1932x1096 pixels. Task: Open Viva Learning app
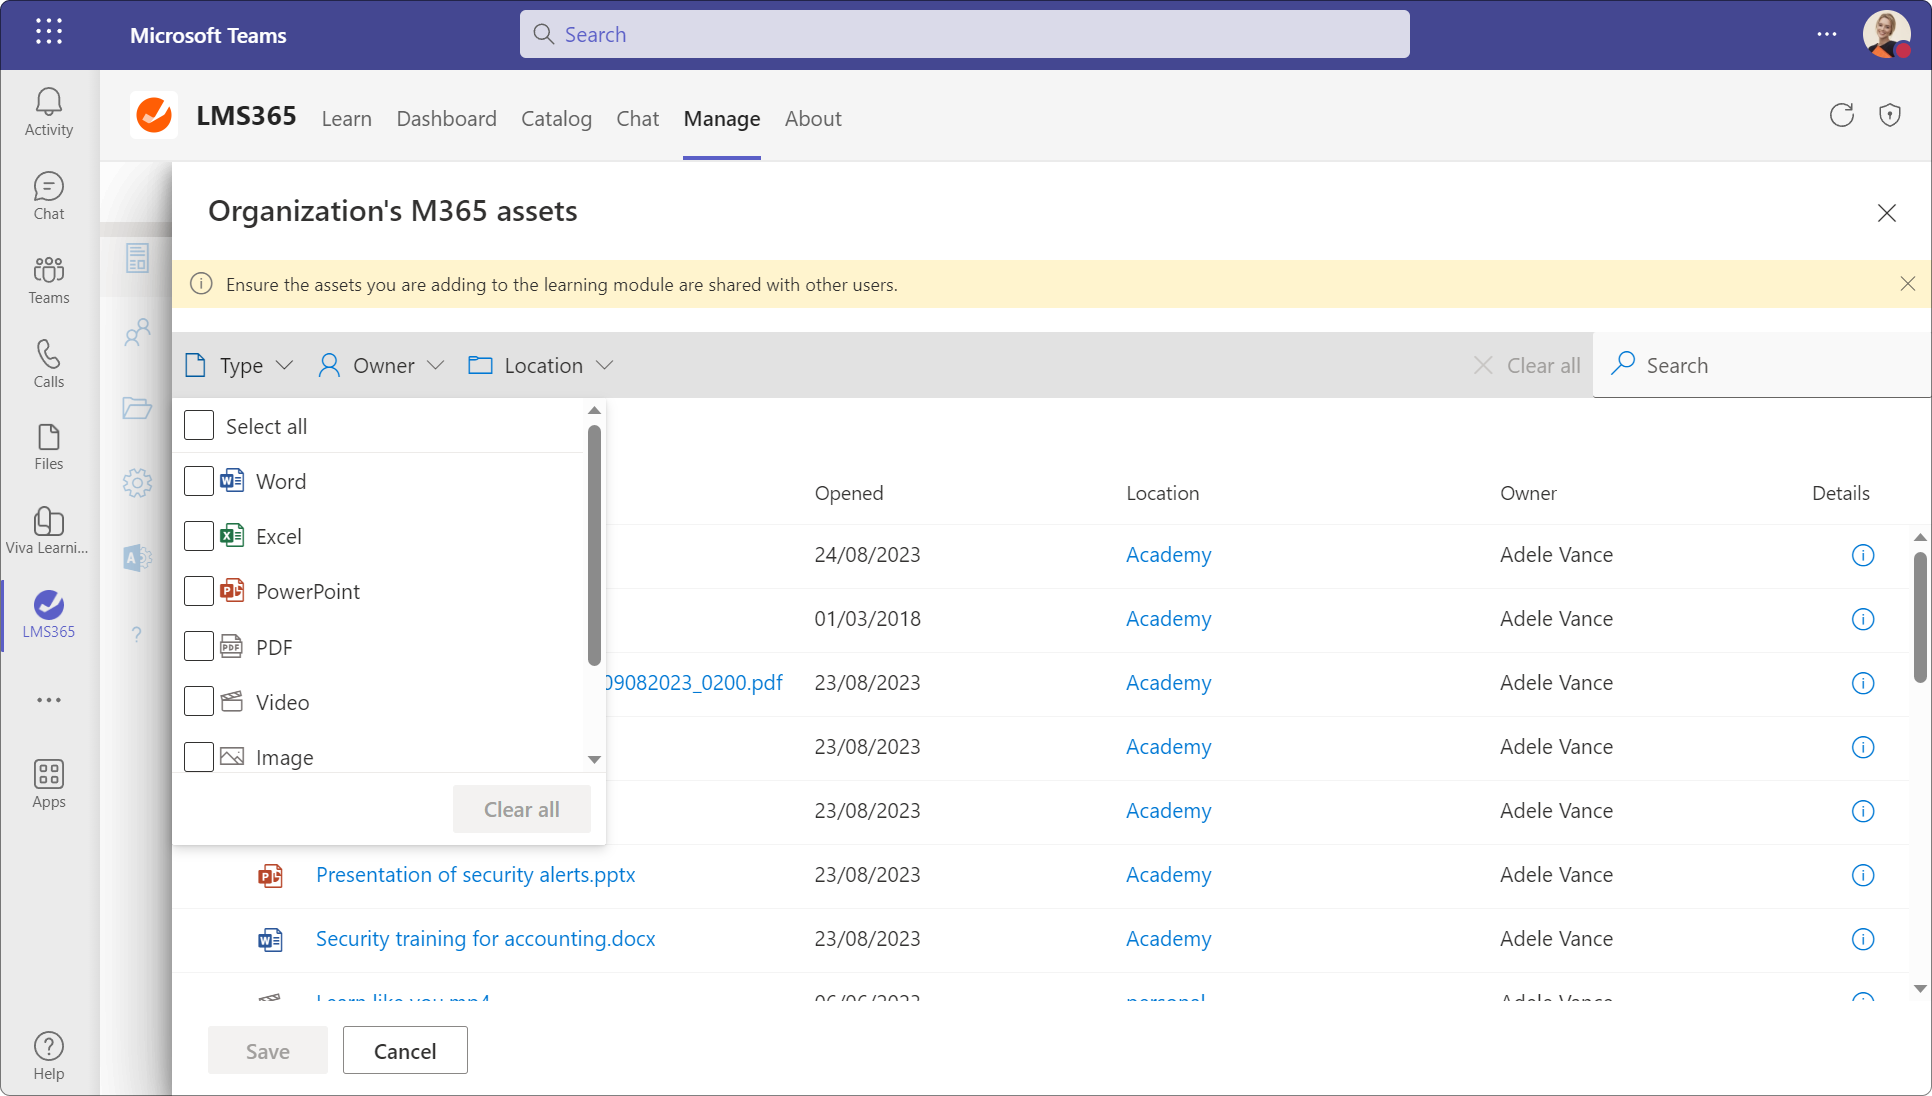pyautogui.click(x=47, y=530)
